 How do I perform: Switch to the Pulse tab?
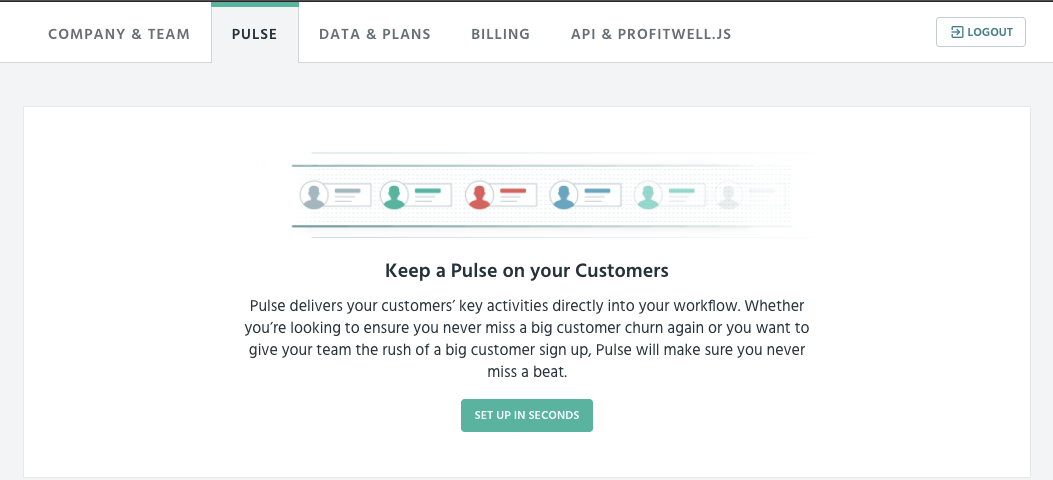(255, 34)
